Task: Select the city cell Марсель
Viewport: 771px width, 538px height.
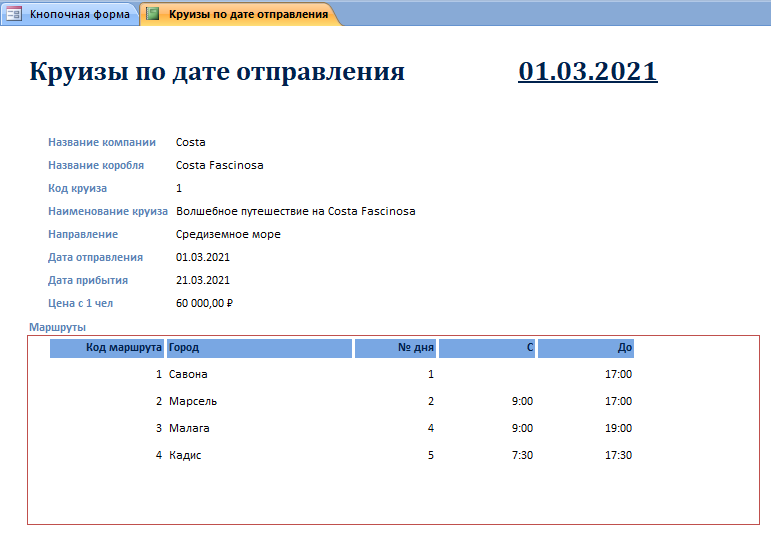Action: coord(193,401)
